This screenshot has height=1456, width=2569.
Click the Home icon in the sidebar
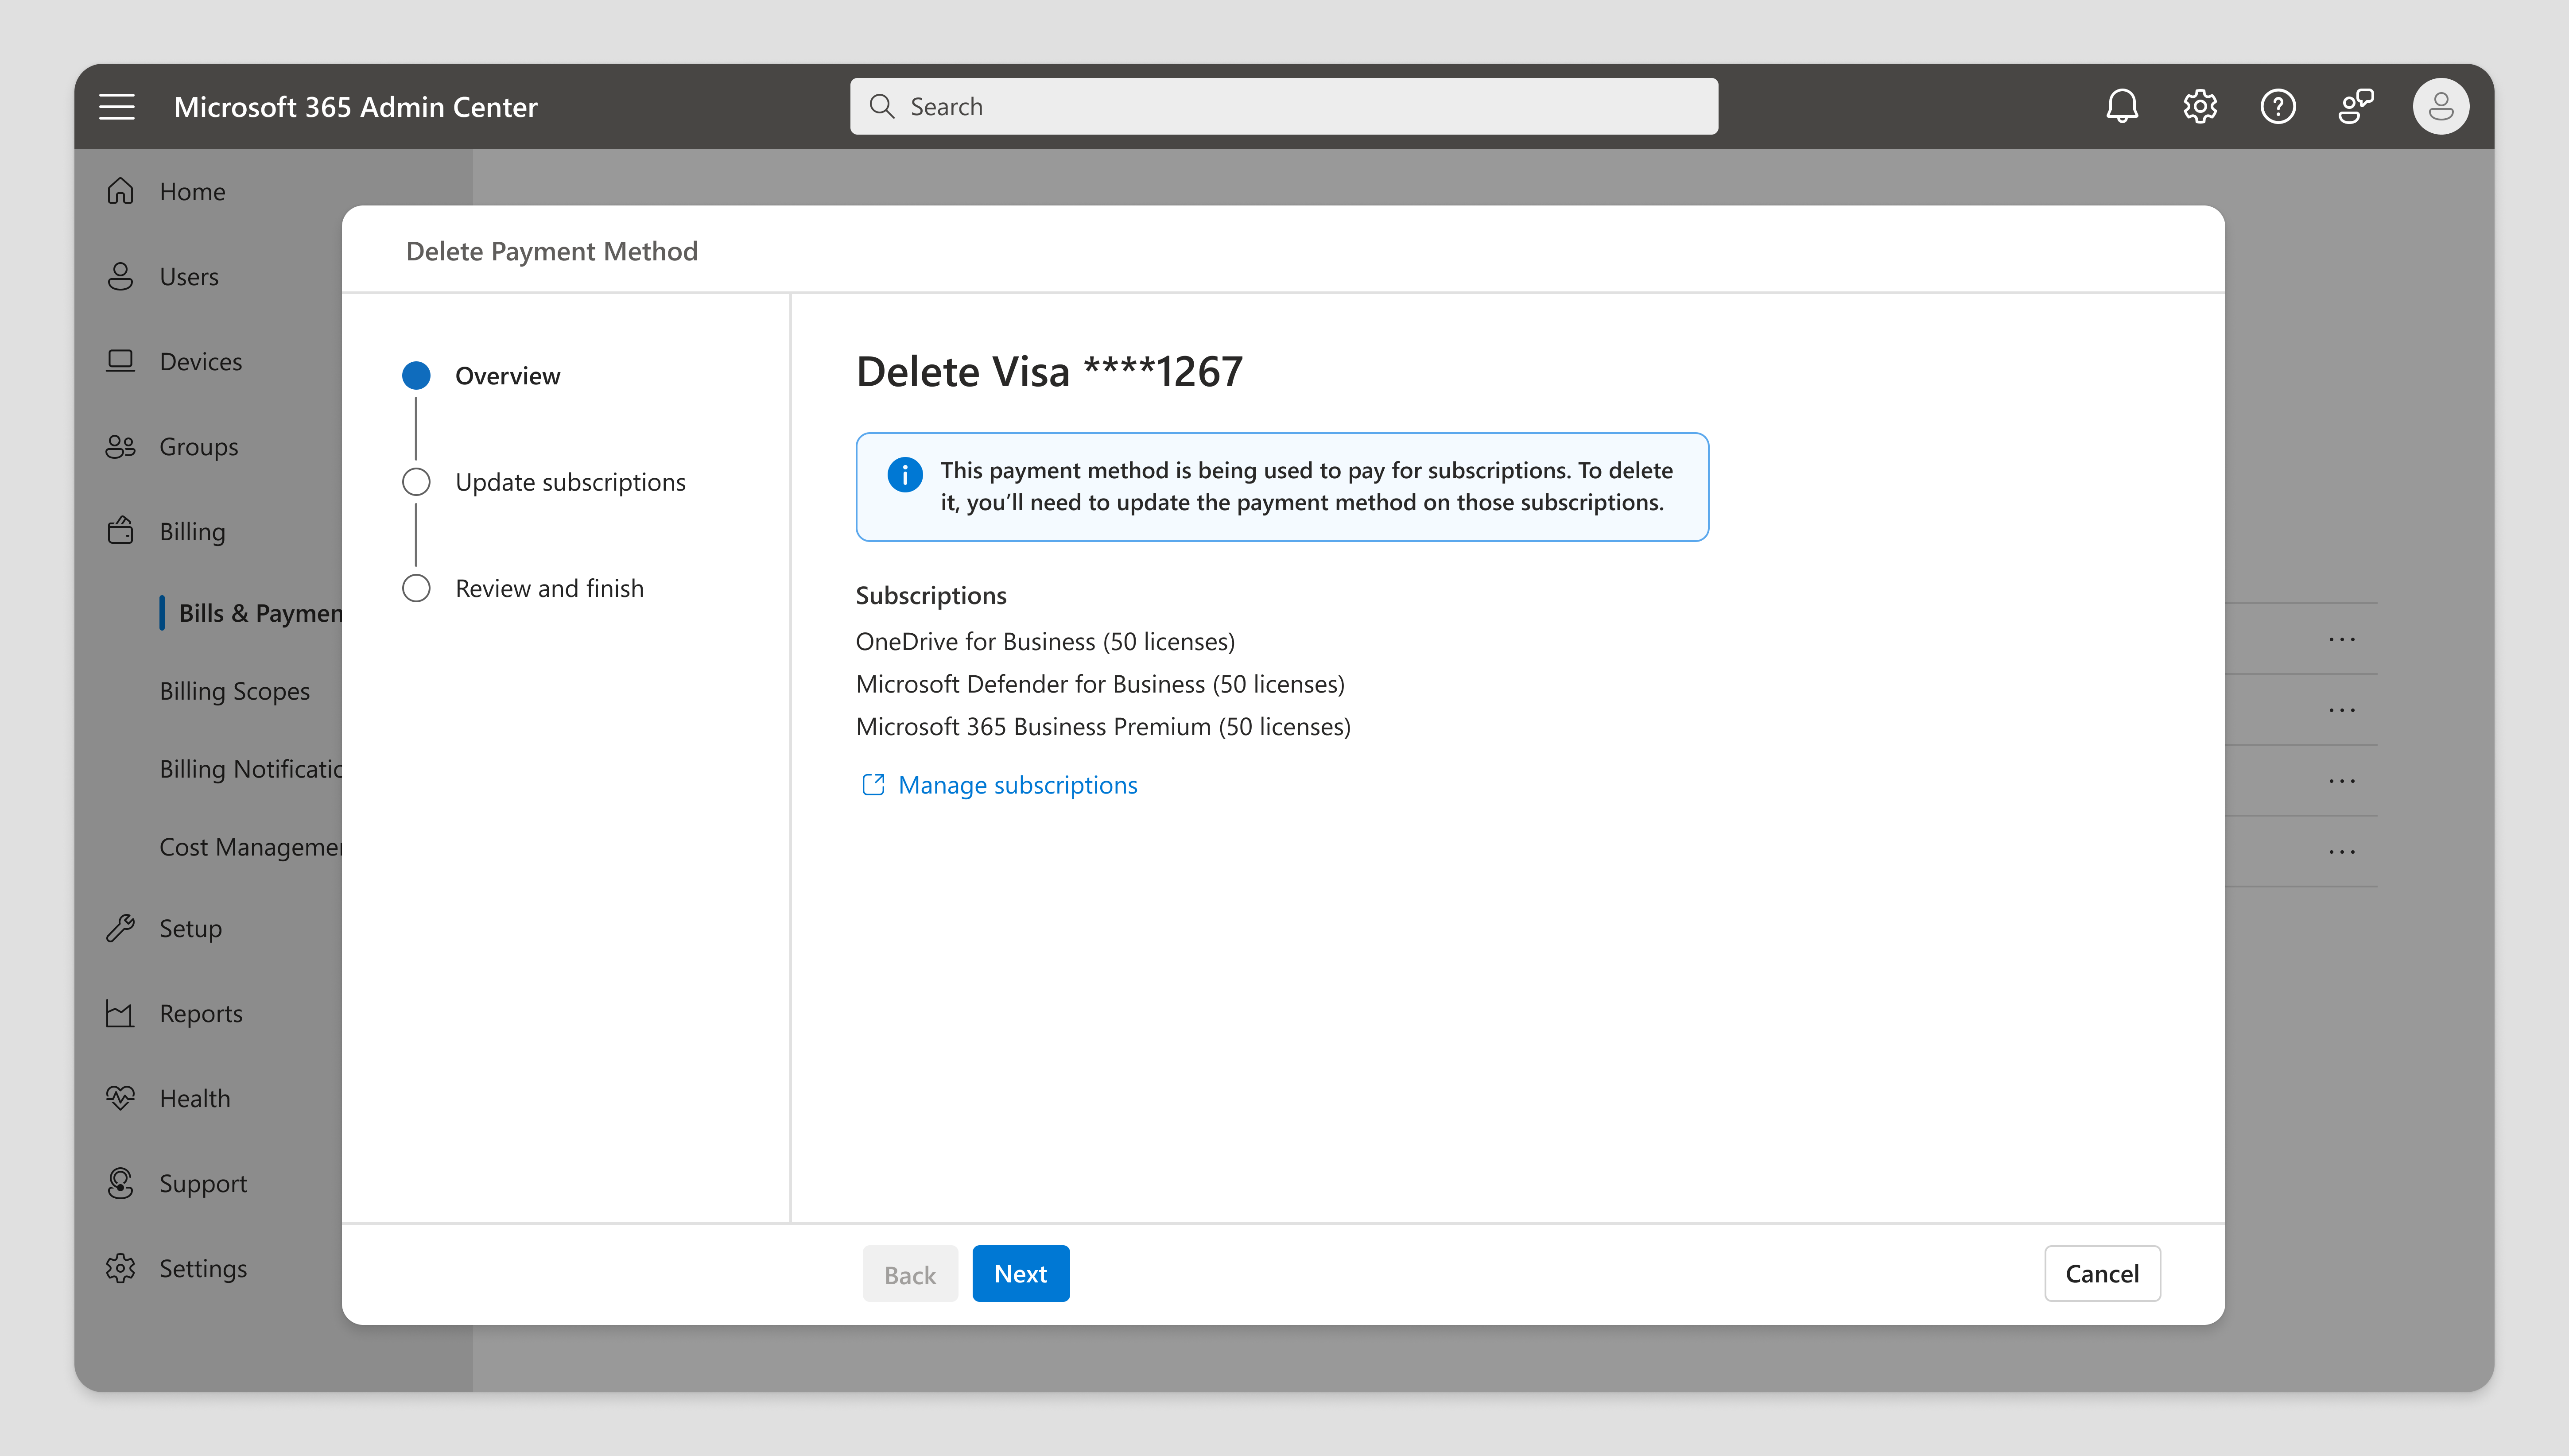coord(120,191)
